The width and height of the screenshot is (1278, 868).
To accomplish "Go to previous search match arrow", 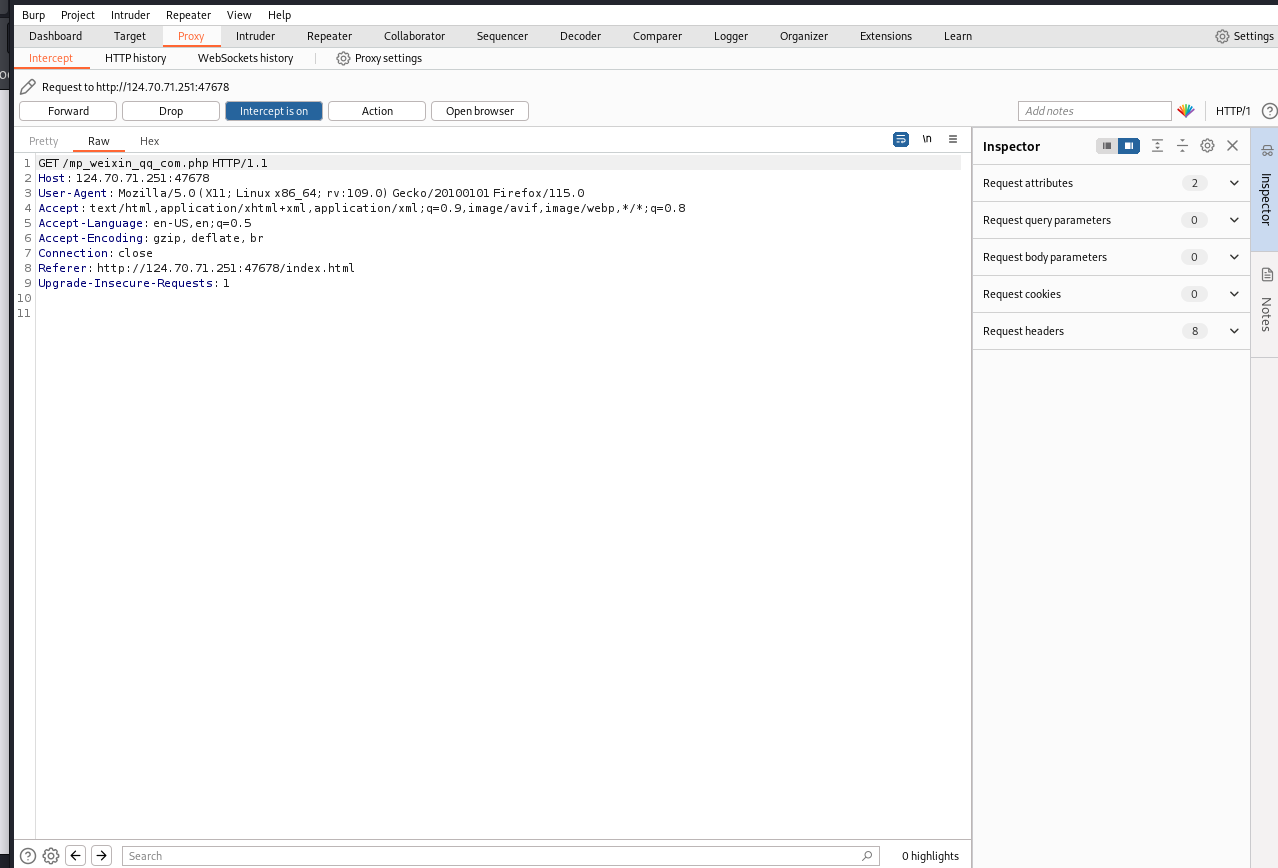I will 75,856.
